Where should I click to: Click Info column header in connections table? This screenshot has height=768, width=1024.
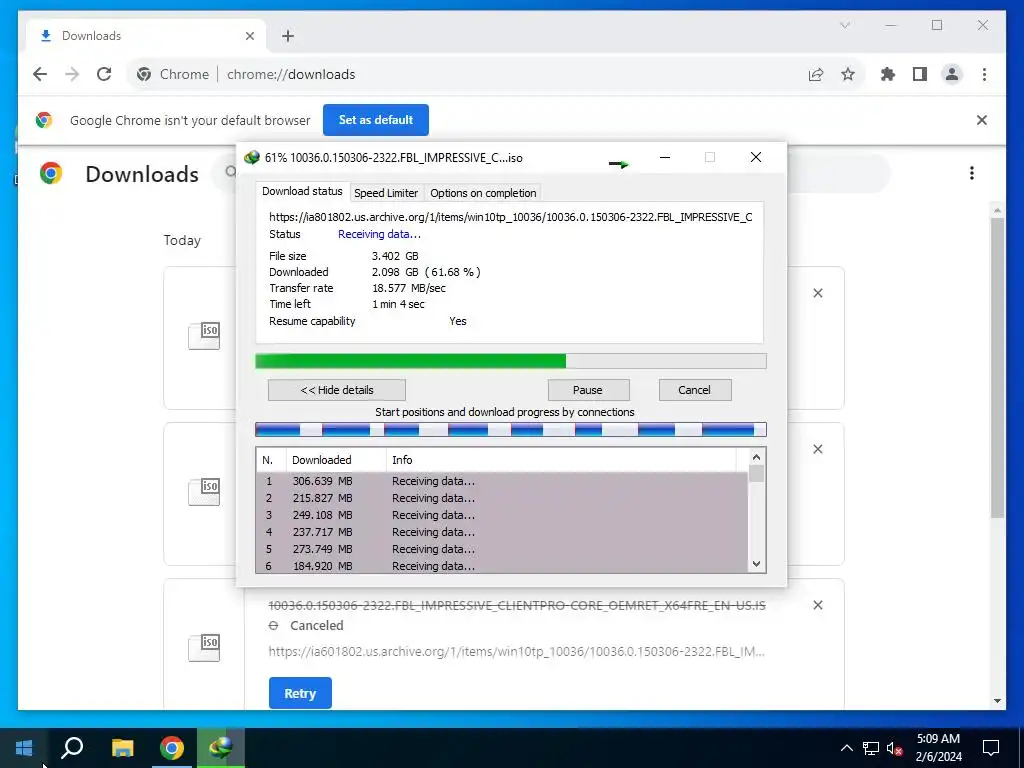pyautogui.click(x=560, y=460)
